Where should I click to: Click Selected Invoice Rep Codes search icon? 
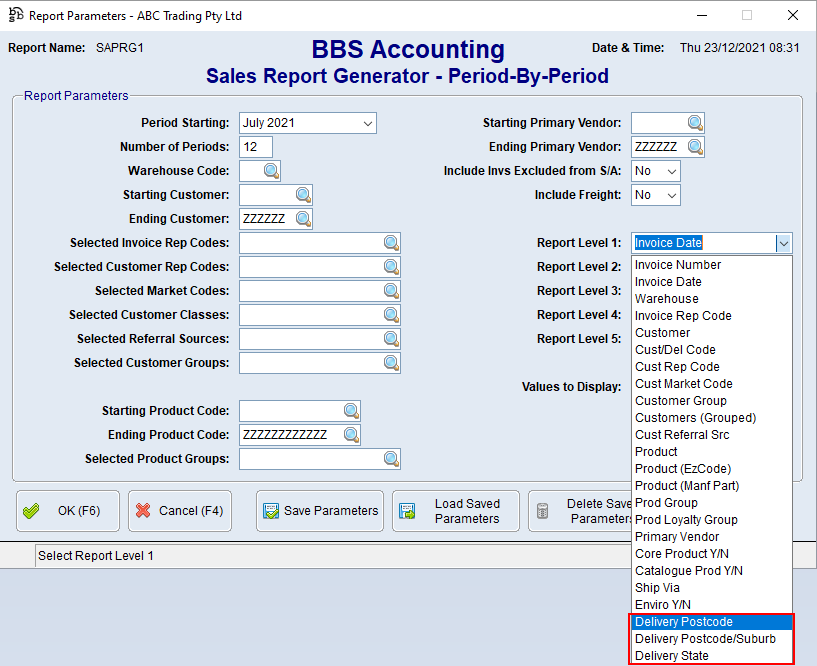pos(391,243)
